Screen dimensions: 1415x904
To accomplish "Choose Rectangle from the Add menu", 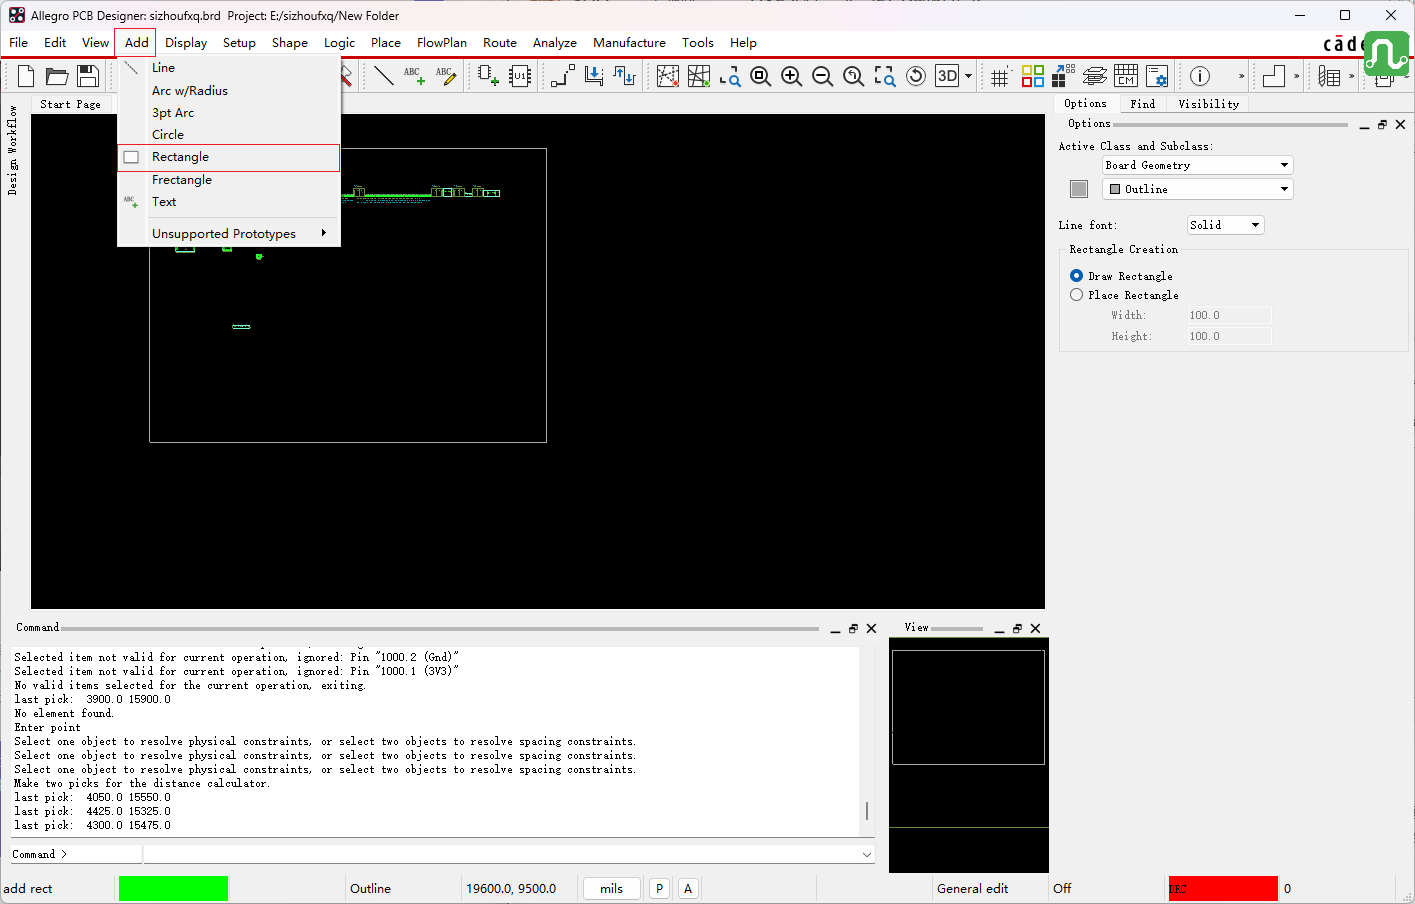I will coord(229,157).
